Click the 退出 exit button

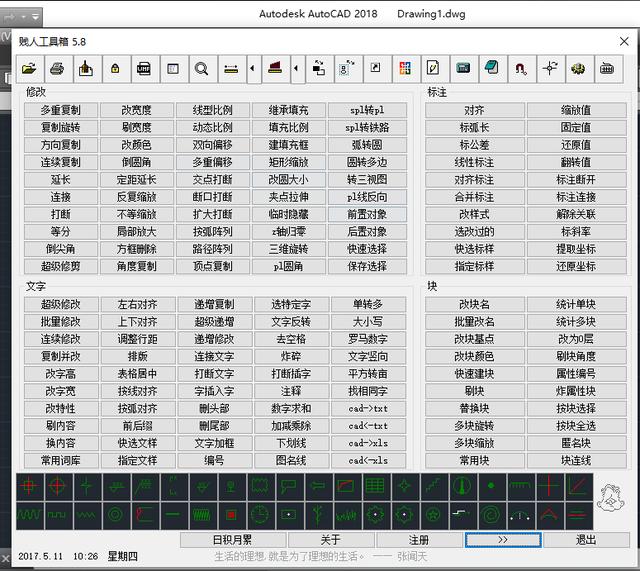(586, 540)
